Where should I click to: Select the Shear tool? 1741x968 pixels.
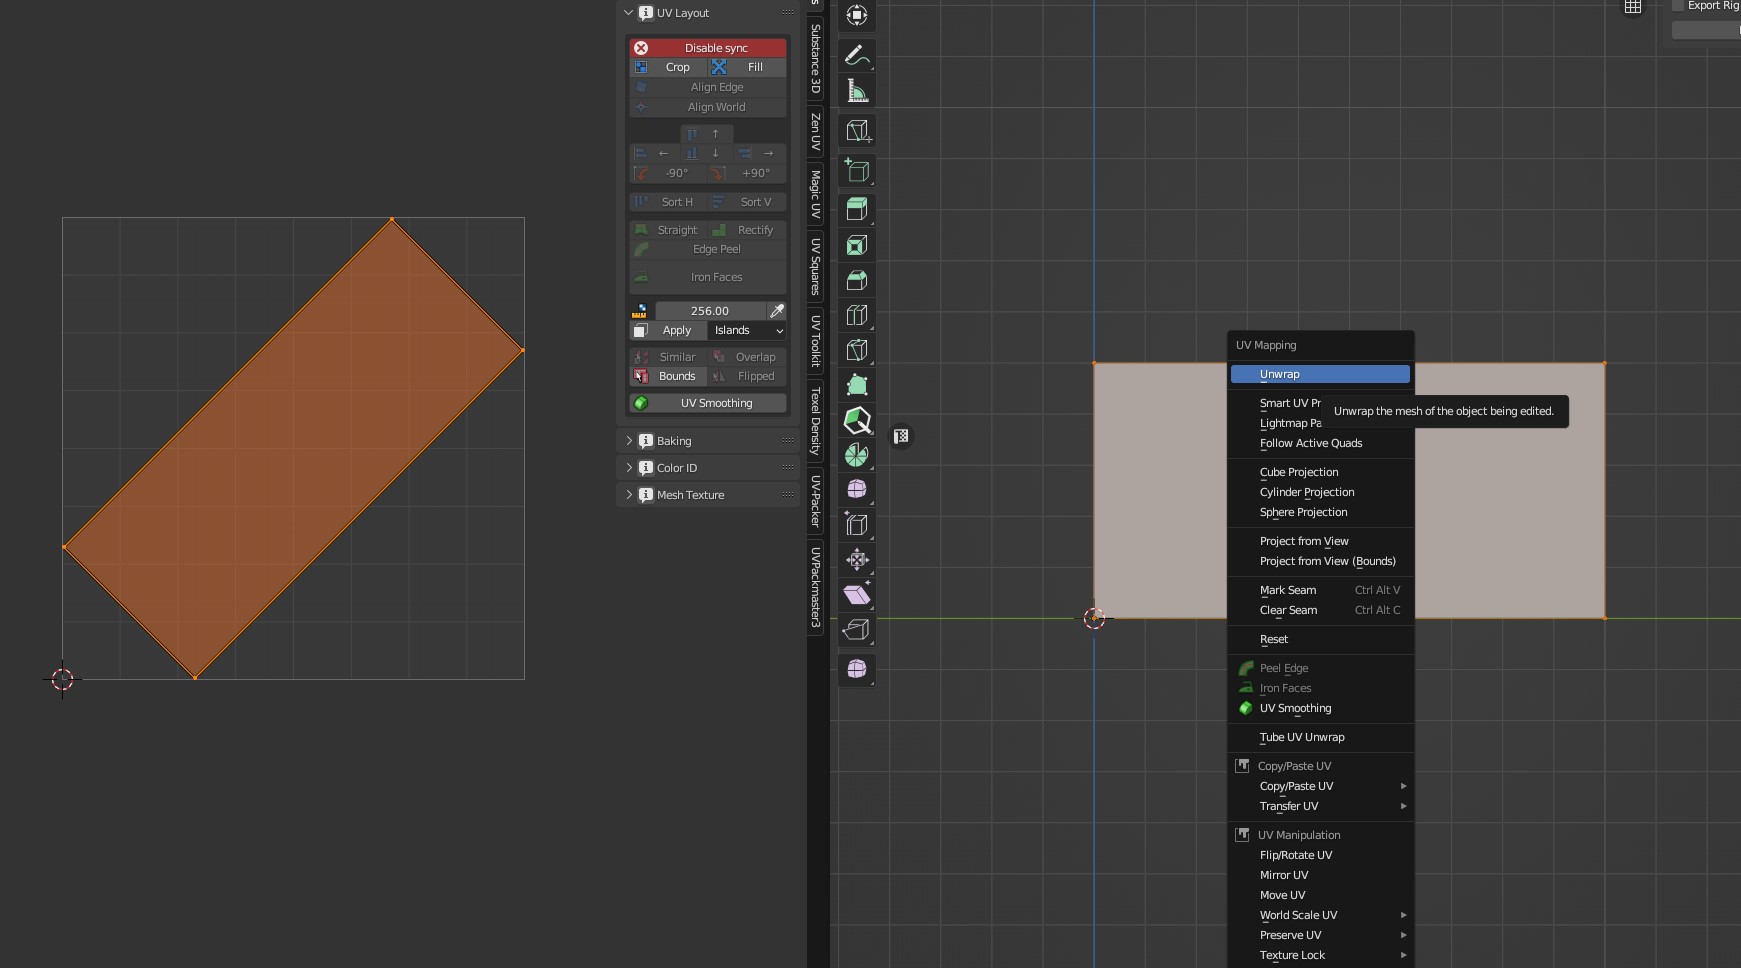857,594
